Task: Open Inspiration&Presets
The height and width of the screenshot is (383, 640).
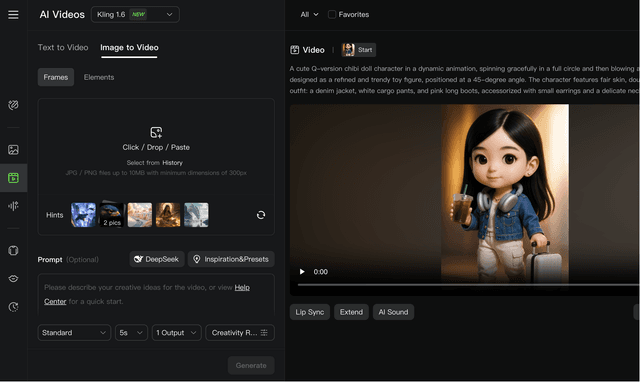Action: tap(231, 259)
